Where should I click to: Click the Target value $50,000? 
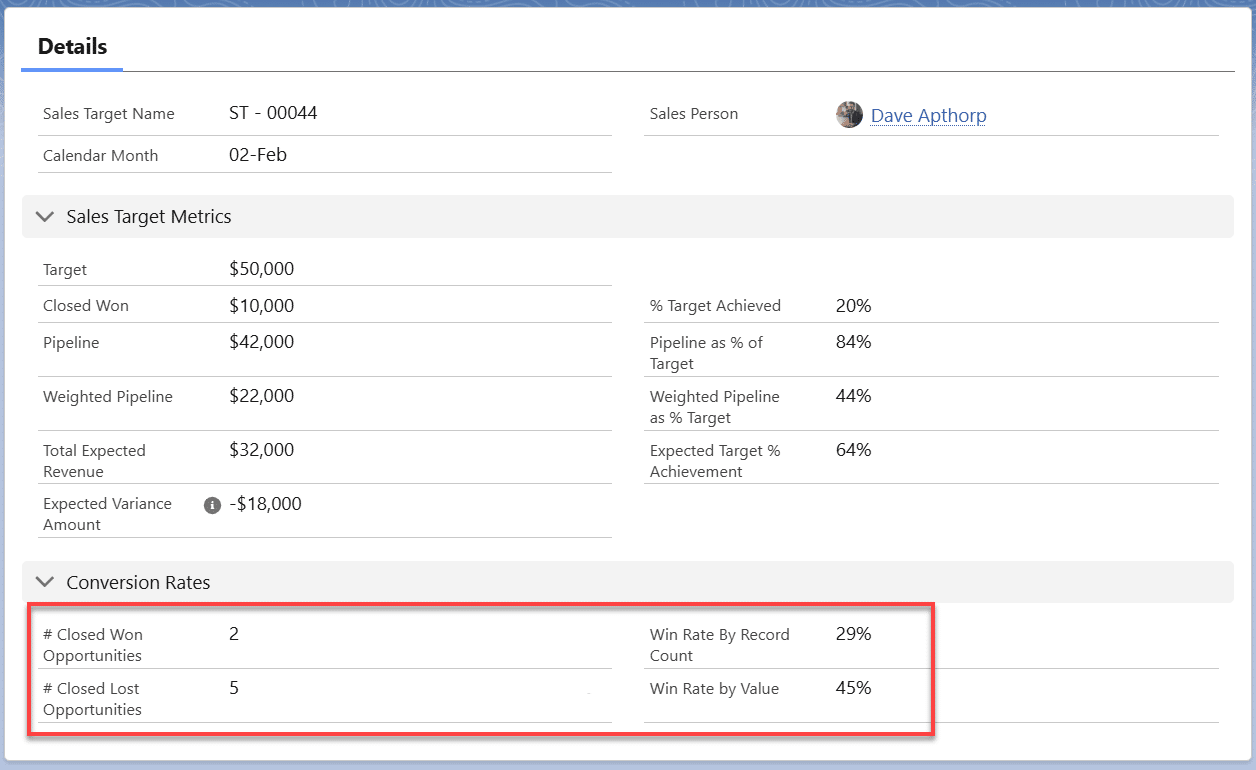261,269
